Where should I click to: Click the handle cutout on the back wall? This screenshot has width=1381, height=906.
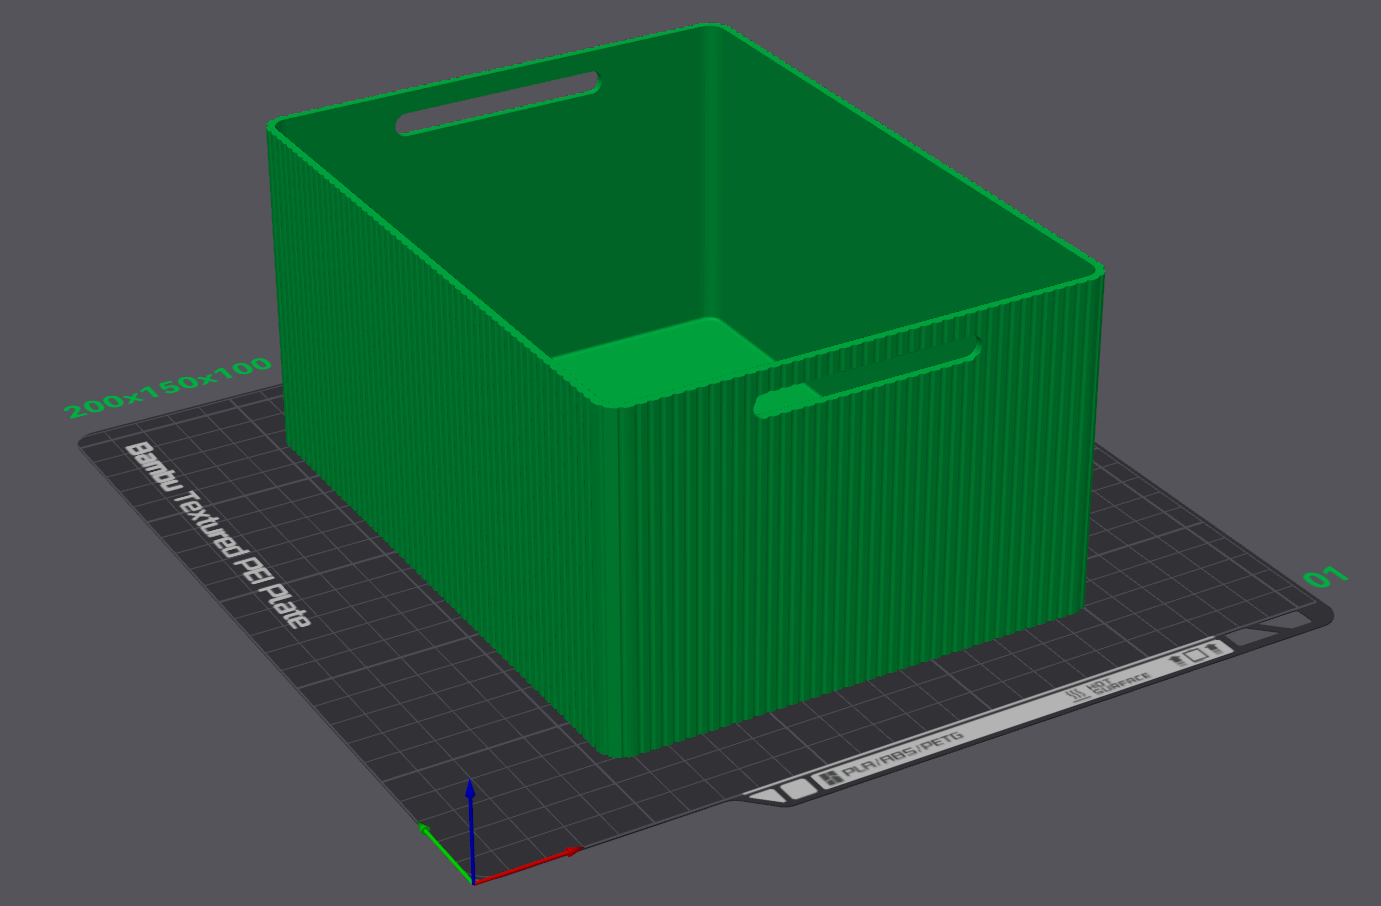click(498, 102)
